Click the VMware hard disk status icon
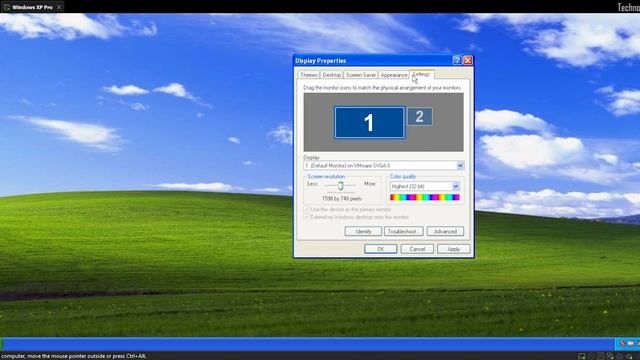The image size is (640, 360). (x=582, y=356)
